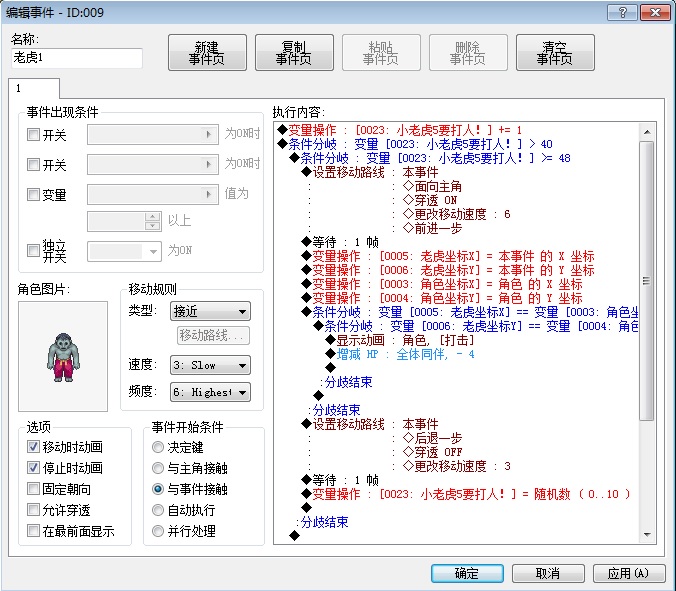Select the first 等待 : 1 帧 line
The image size is (676, 591).
pos(340,242)
